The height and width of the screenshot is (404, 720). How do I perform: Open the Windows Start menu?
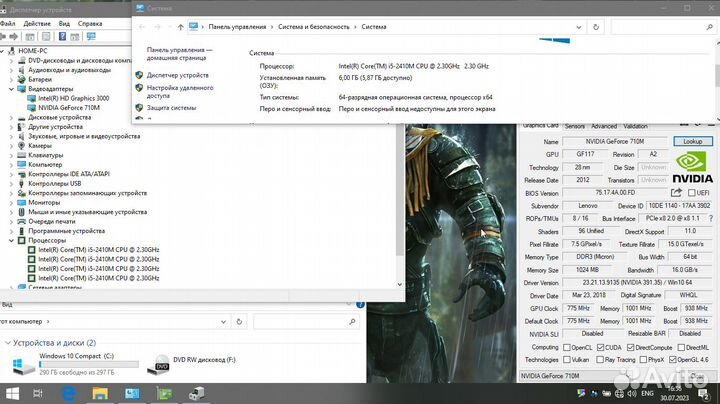(x=12, y=393)
